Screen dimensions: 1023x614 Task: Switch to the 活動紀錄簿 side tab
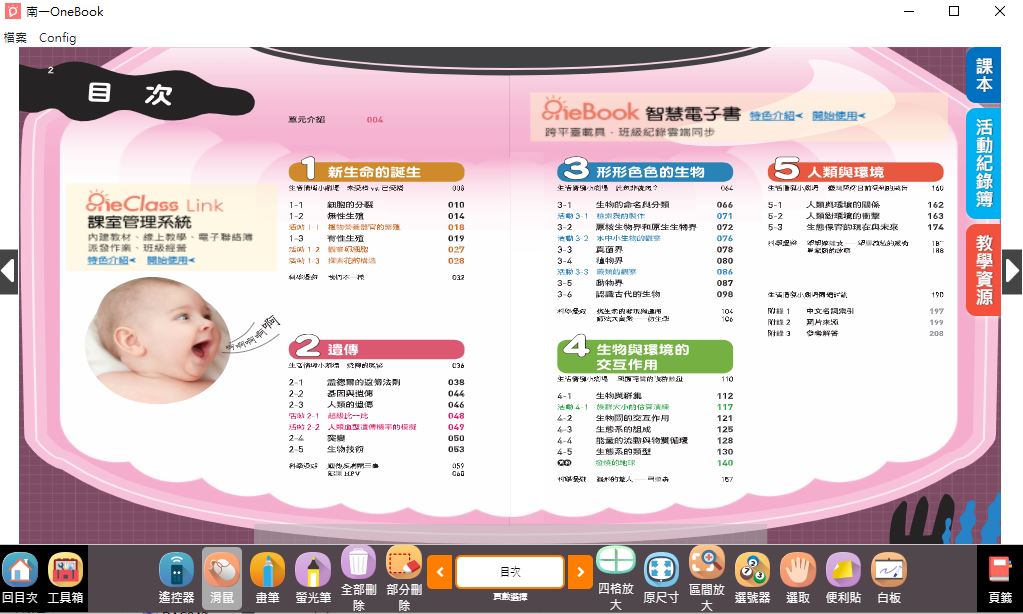tap(984, 163)
